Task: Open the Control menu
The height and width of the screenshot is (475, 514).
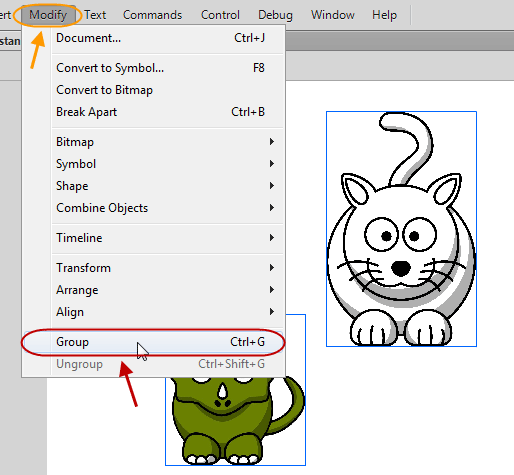Action: point(220,15)
